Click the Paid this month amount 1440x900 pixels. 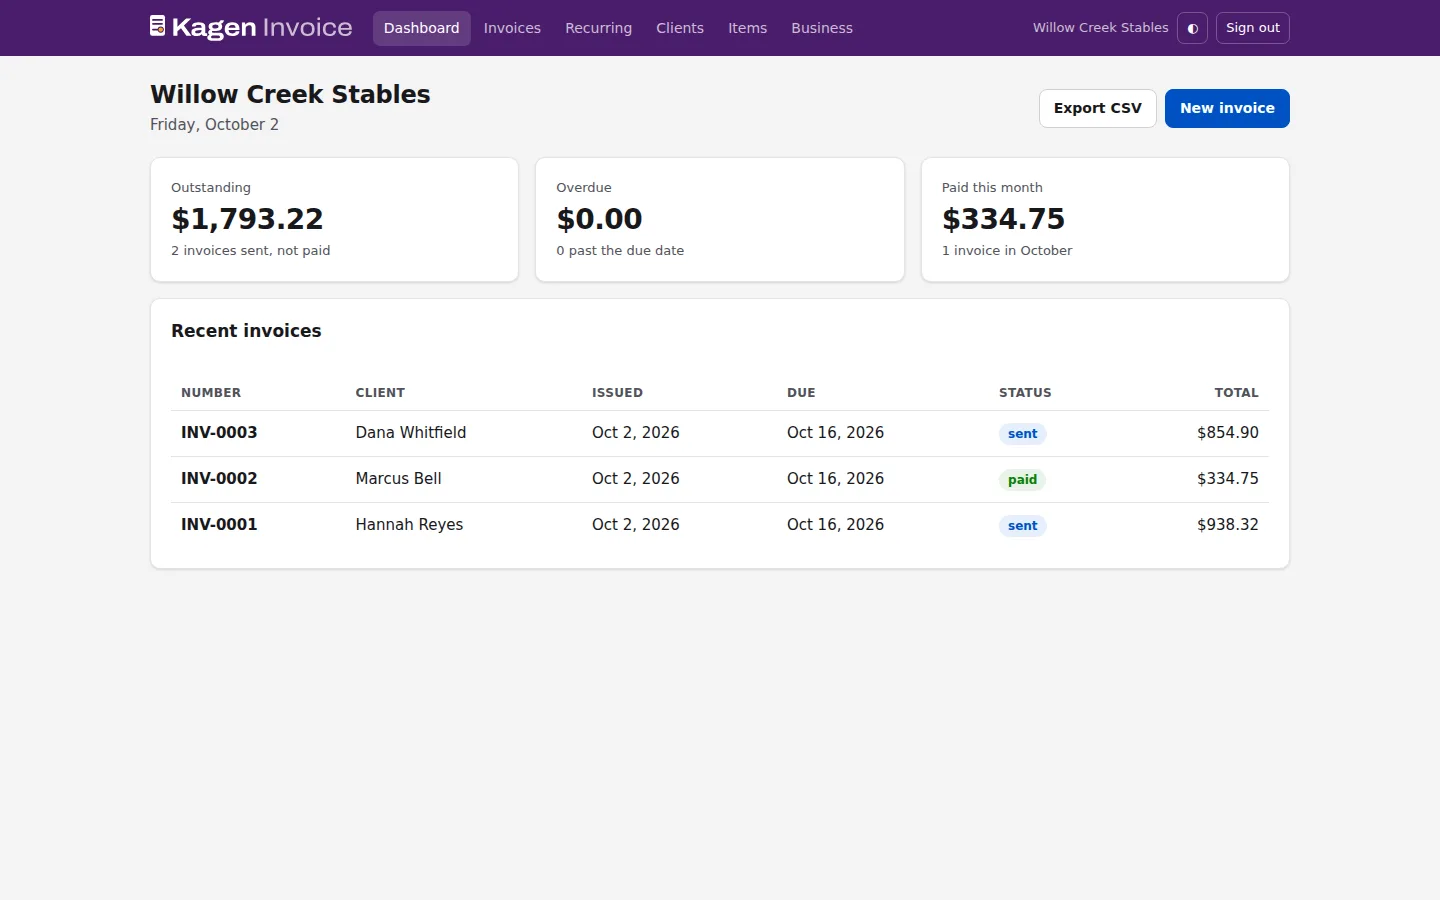(1003, 219)
